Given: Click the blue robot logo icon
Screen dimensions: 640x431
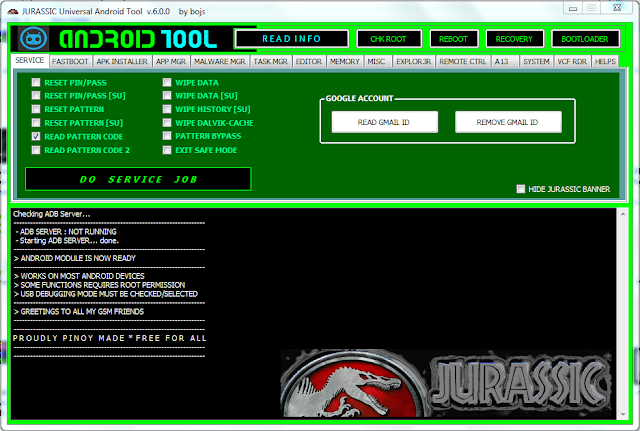Looking at the screenshot, I should coord(33,39).
